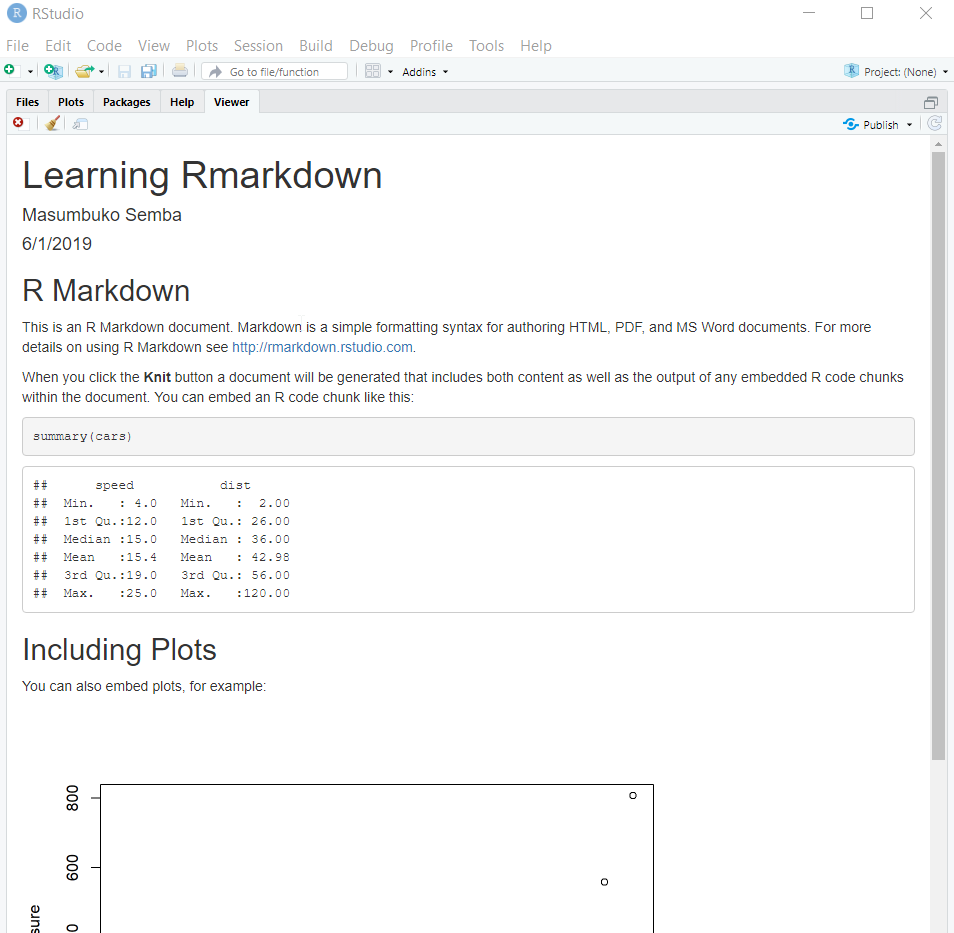Click the Publish button
The width and height of the screenshot is (954, 933).
click(871, 124)
